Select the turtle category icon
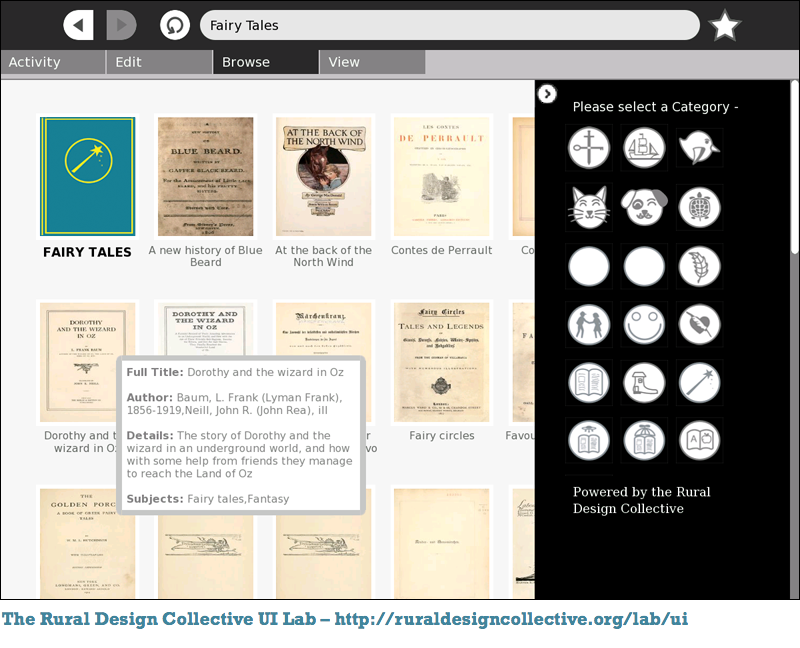Image resolution: width=800 pixels, height=648 pixels. click(x=700, y=207)
